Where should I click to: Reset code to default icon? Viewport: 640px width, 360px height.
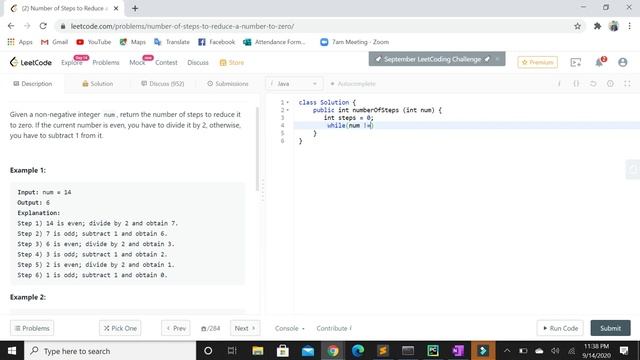pyautogui.click(x=593, y=84)
